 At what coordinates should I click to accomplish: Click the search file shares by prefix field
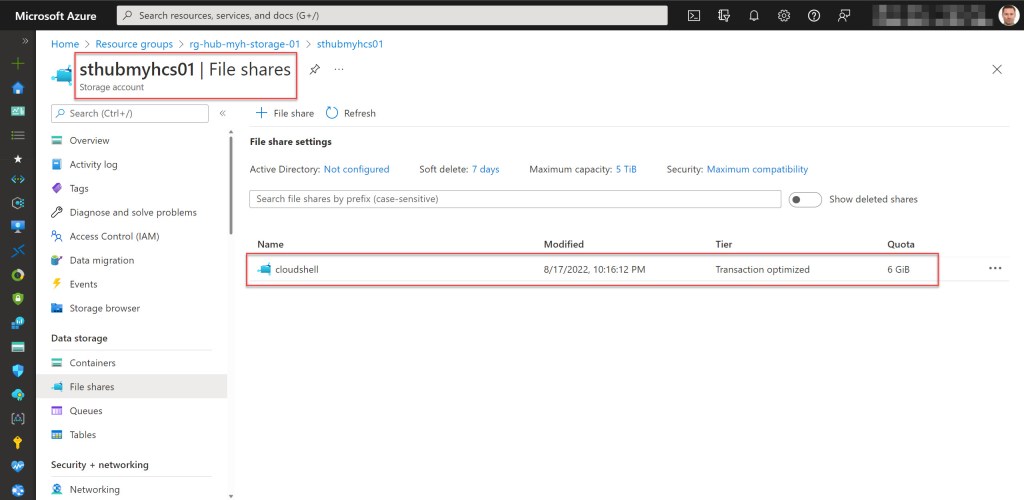[x=515, y=199]
